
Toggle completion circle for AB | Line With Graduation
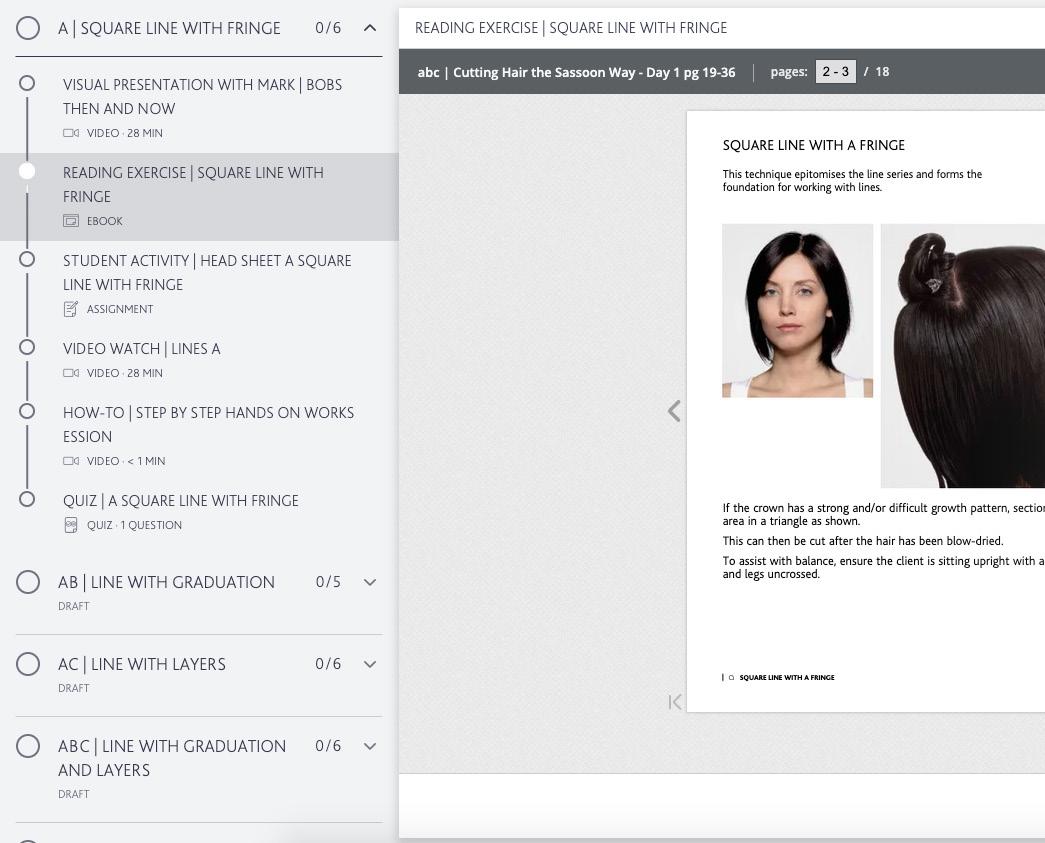(x=28, y=582)
